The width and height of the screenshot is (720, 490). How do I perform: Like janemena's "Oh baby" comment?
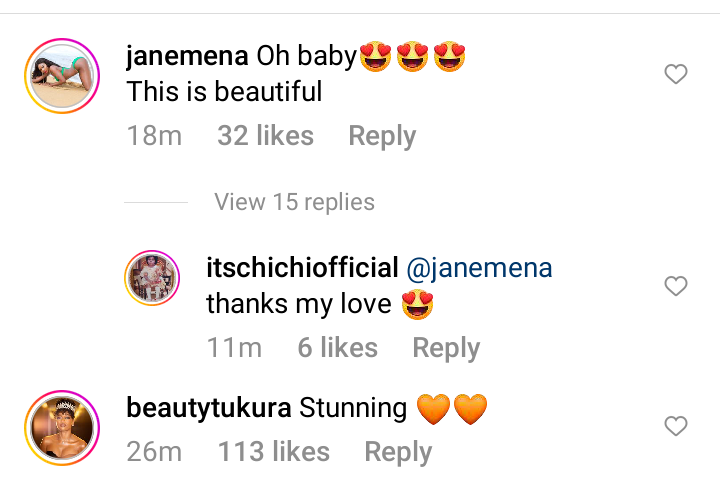(x=676, y=74)
